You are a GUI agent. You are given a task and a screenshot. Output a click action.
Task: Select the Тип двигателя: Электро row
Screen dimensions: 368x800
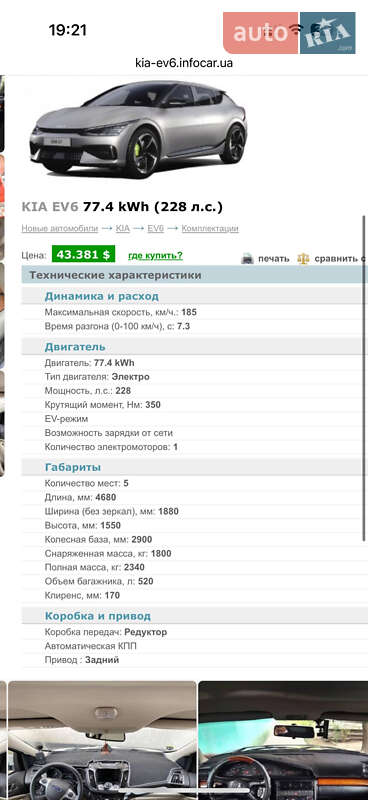point(194,377)
